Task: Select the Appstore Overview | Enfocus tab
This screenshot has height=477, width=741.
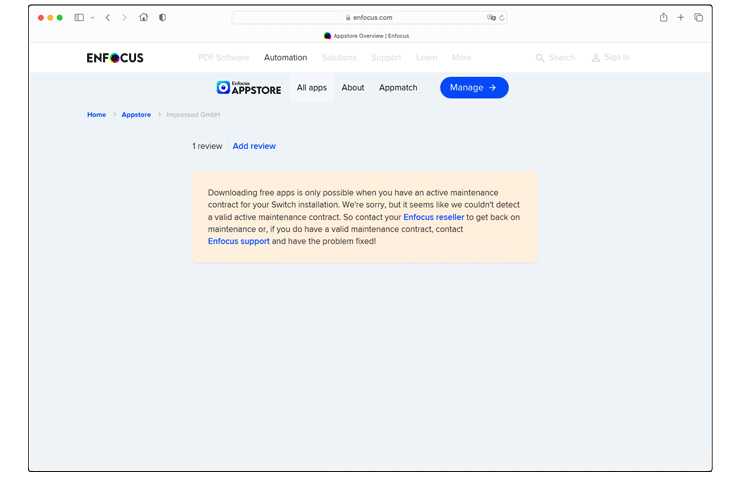Action: coord(366,36)
